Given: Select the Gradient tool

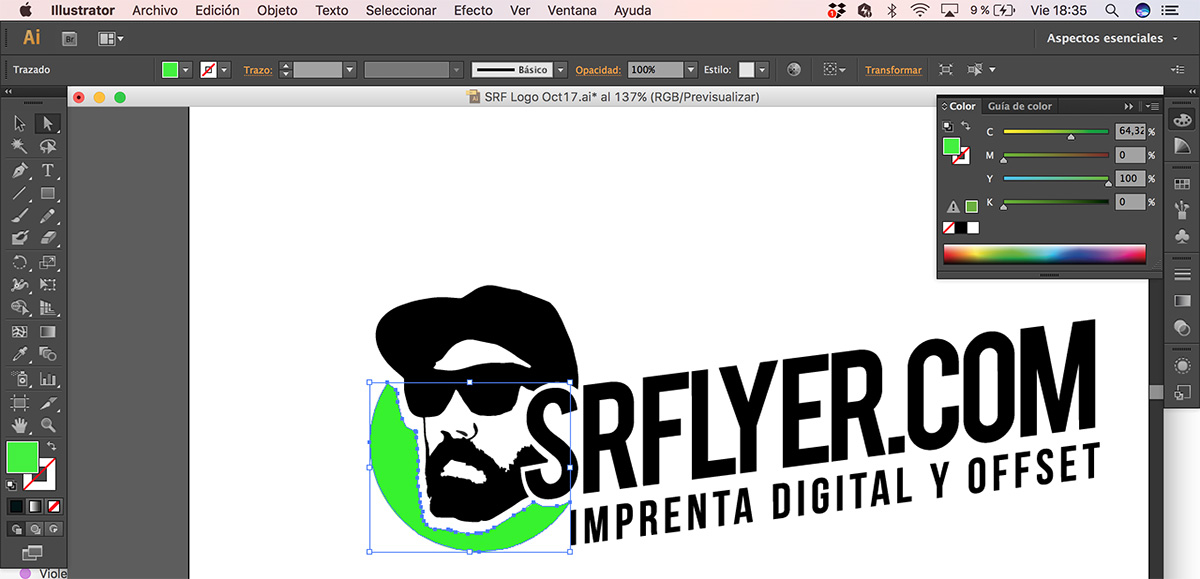Looking at the screenshot, I should click(x=47, y=331).
